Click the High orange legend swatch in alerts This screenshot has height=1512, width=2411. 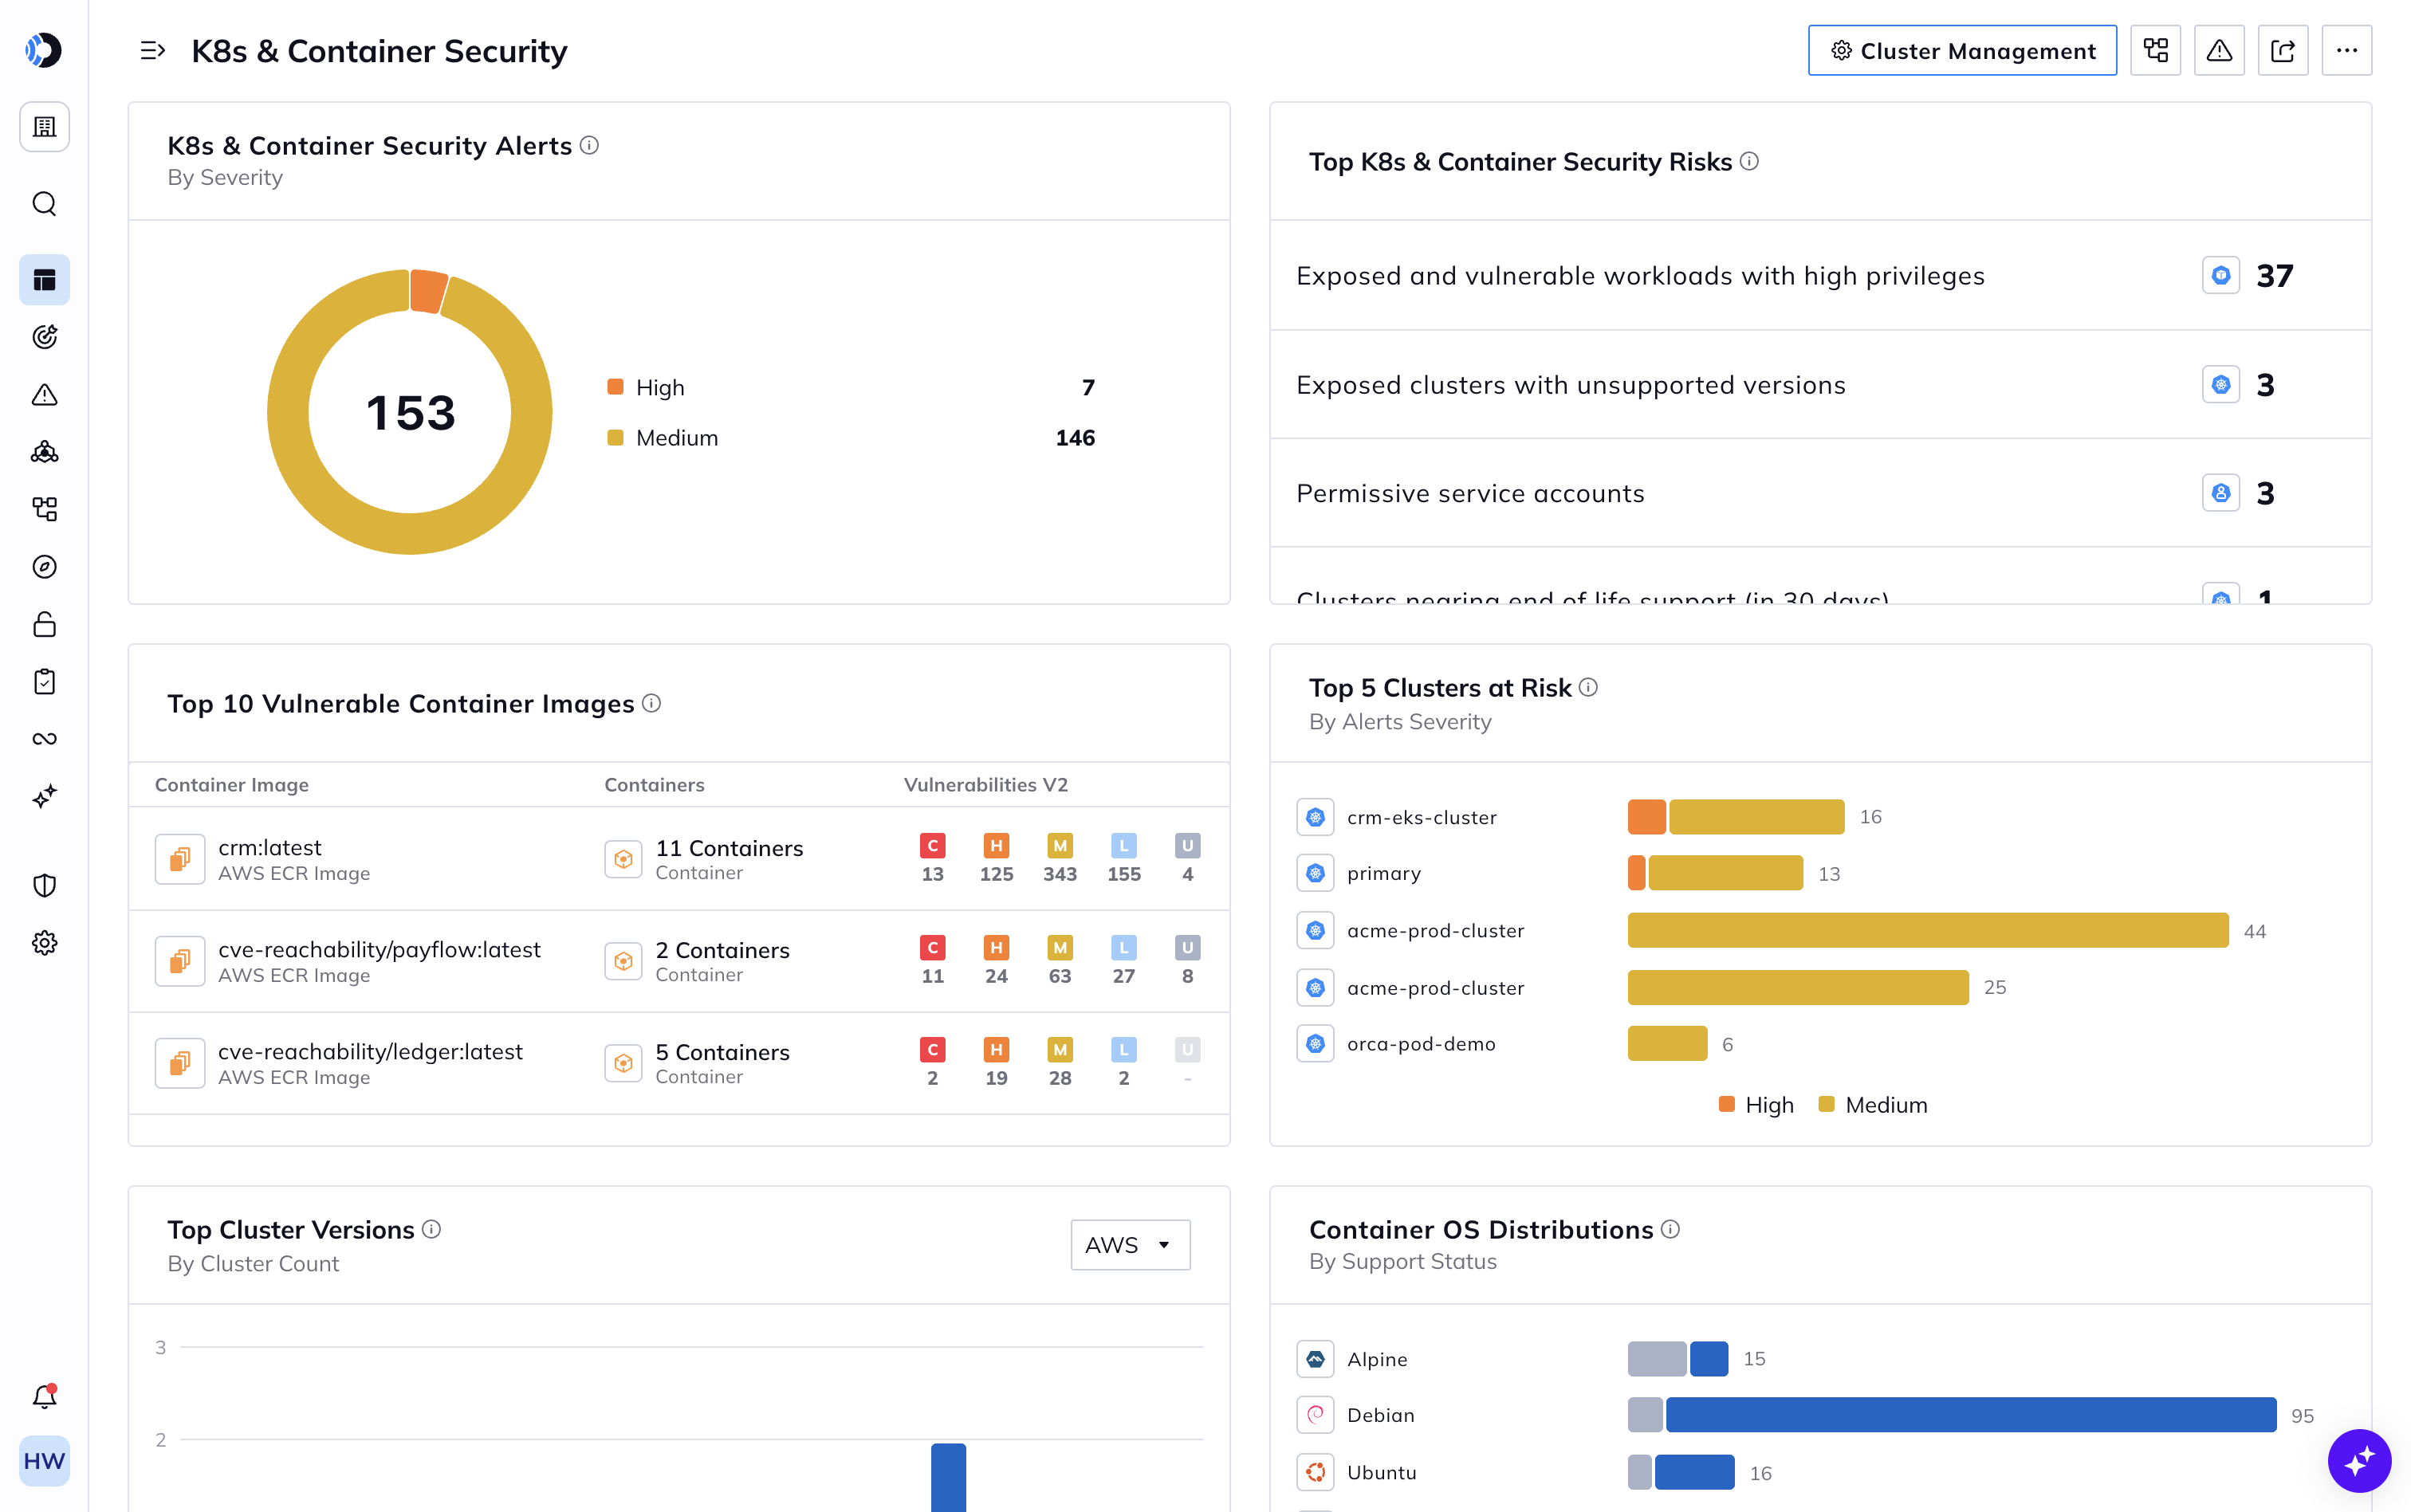pos(615,387)
